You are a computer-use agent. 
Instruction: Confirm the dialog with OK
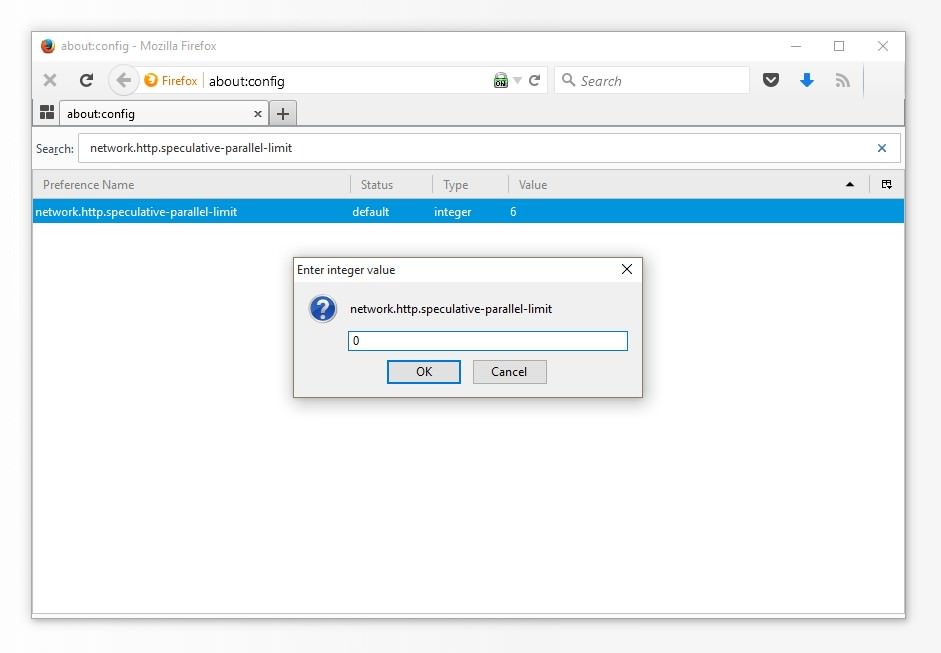(424, 372)
